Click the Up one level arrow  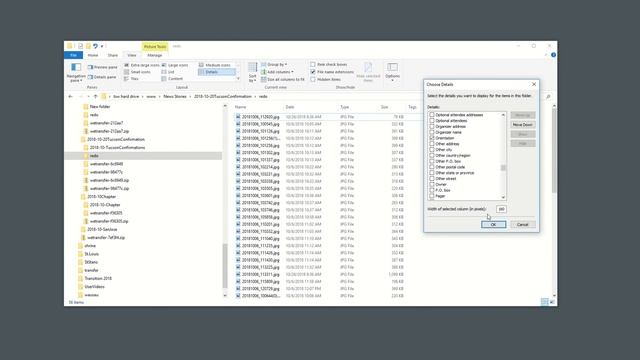[x=96, y=97]
